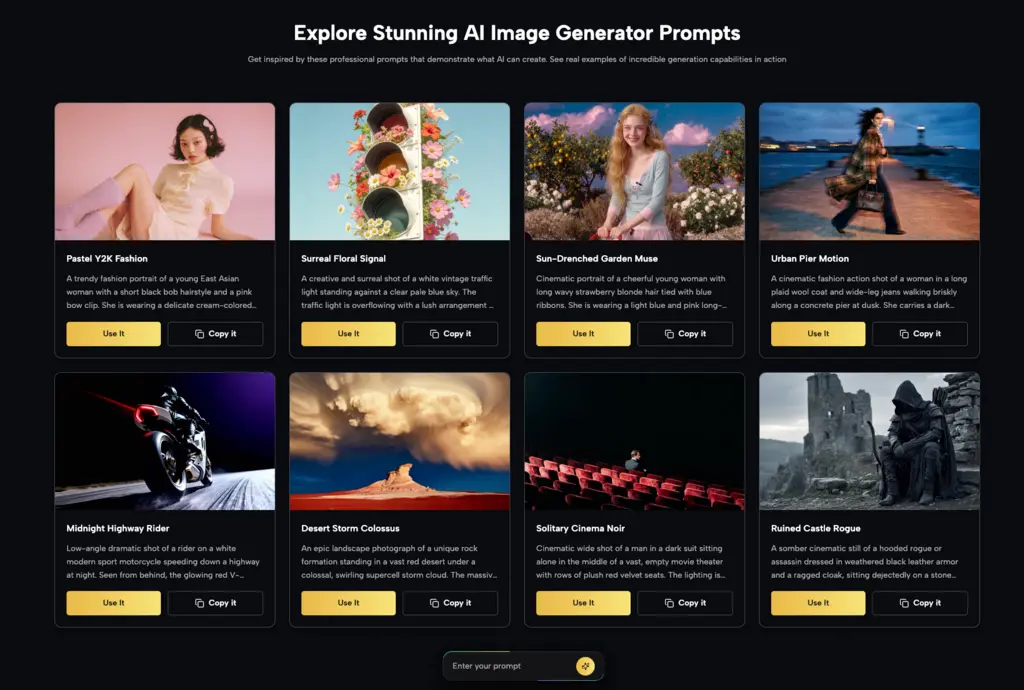Viewport: 1024px width, 690px height.
Task: Click the sparkle generate icon in prompt bar
Action: (585, 666)
